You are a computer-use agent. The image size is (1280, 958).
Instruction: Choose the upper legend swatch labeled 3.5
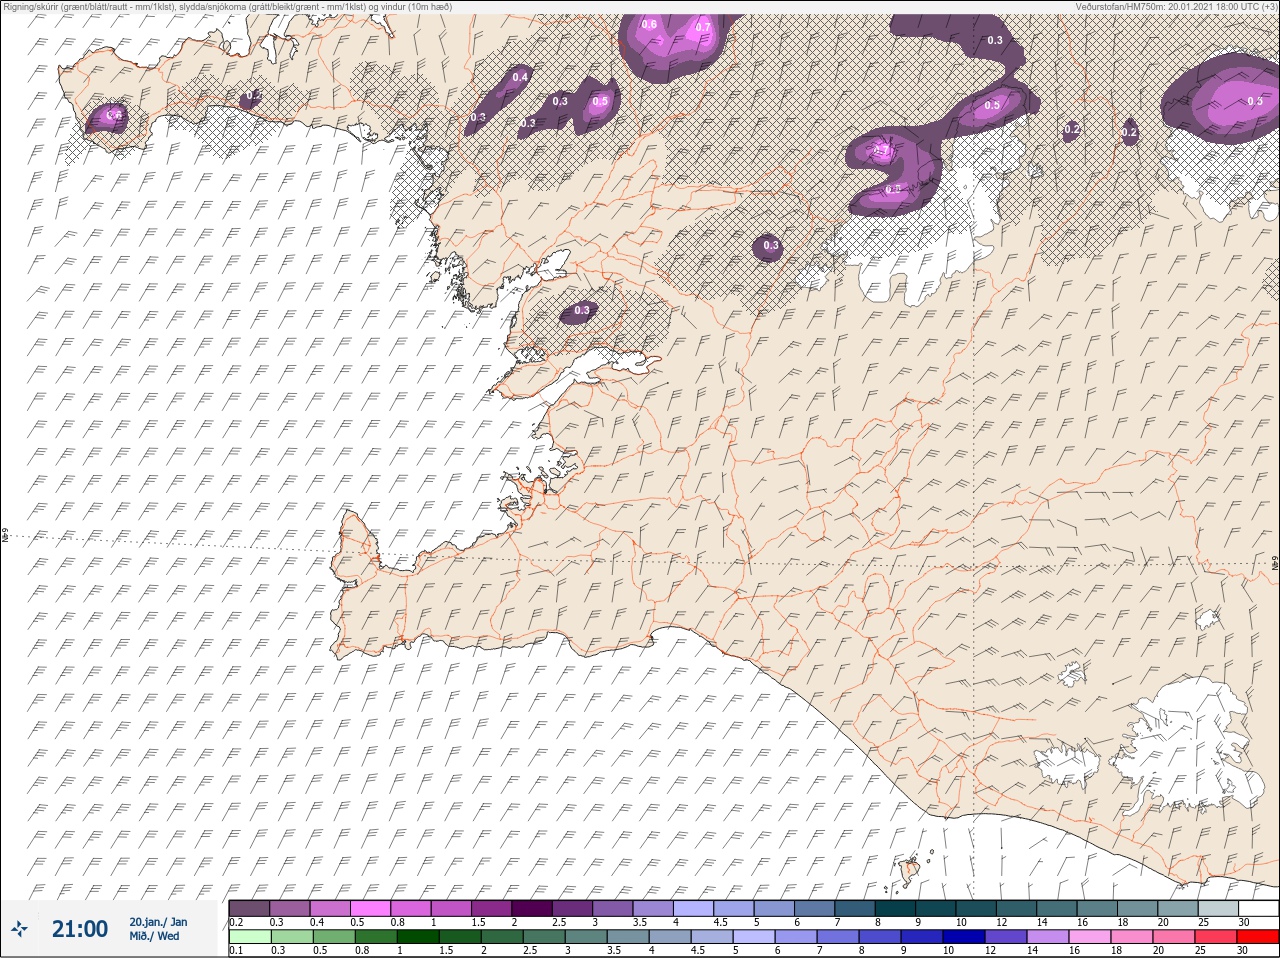click(655, 908)
